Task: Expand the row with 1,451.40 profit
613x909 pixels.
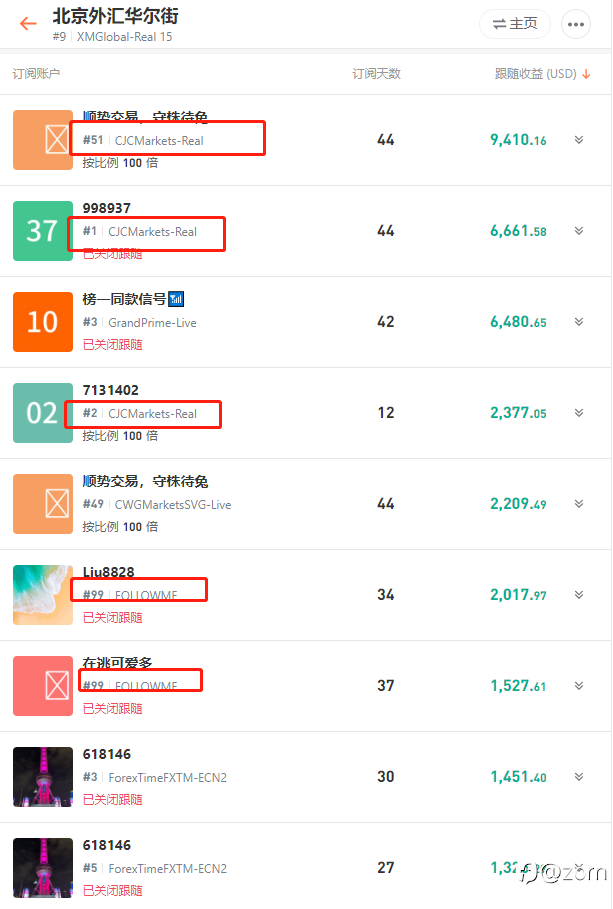Action: (578, 777)
